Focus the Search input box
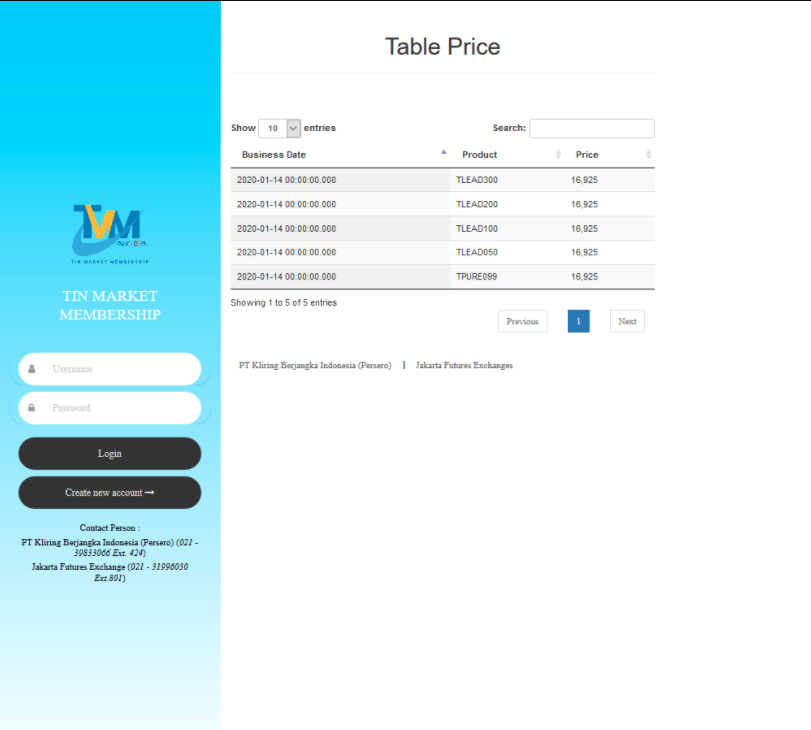Image resolution: width=811 pixels, height=730 pixels. point(592,128)
